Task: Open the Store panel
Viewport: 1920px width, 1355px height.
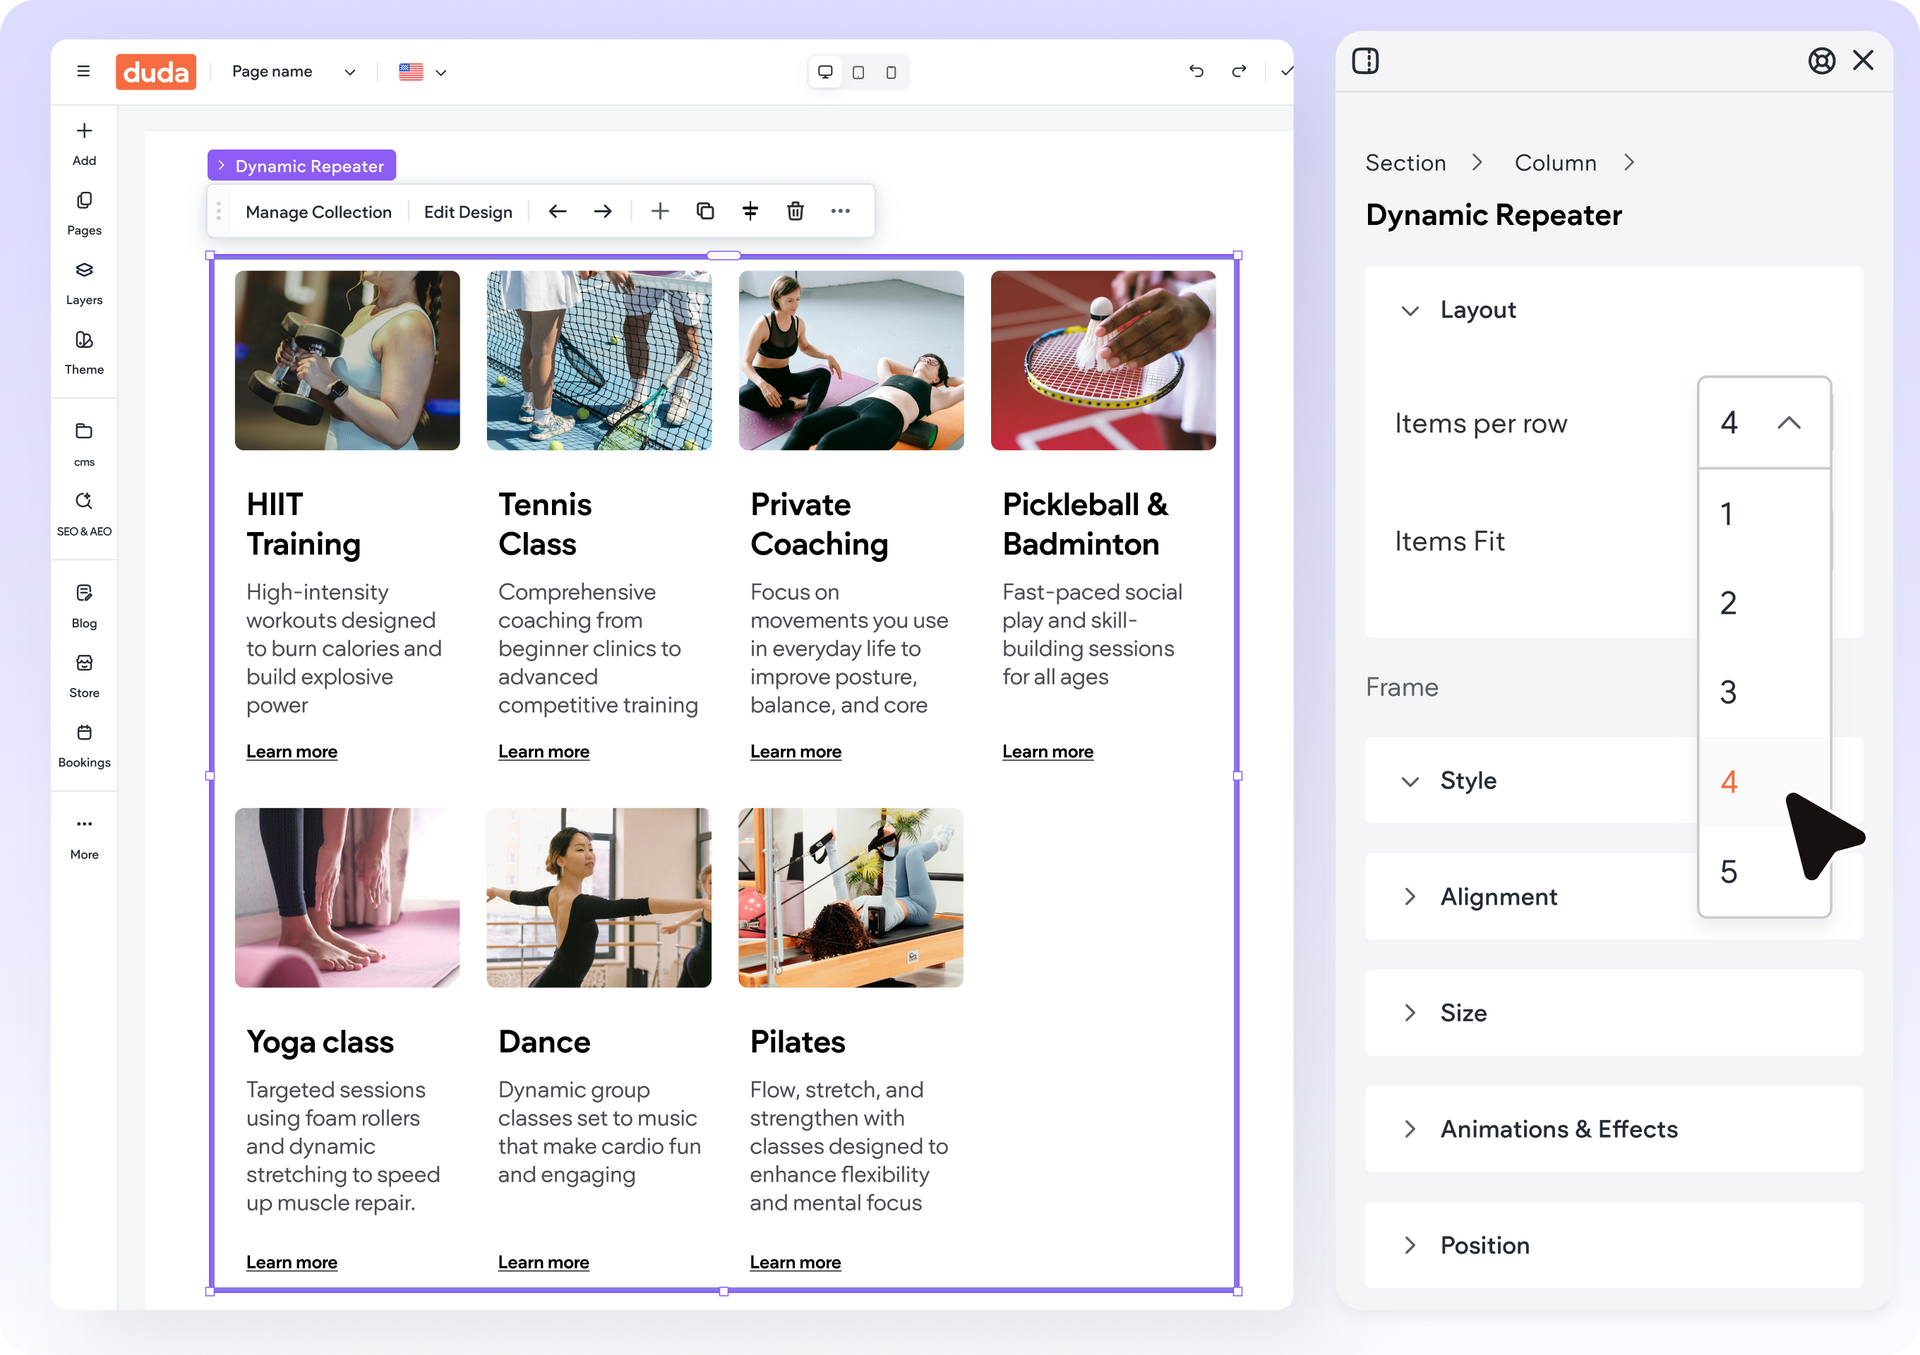Action: 84,676
